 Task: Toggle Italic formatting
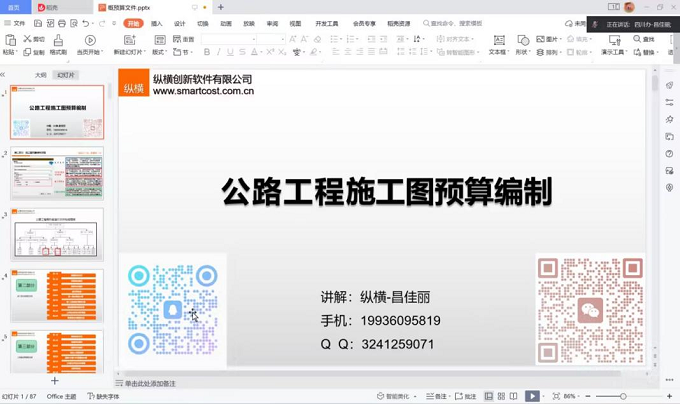click(x=219, y=52)
